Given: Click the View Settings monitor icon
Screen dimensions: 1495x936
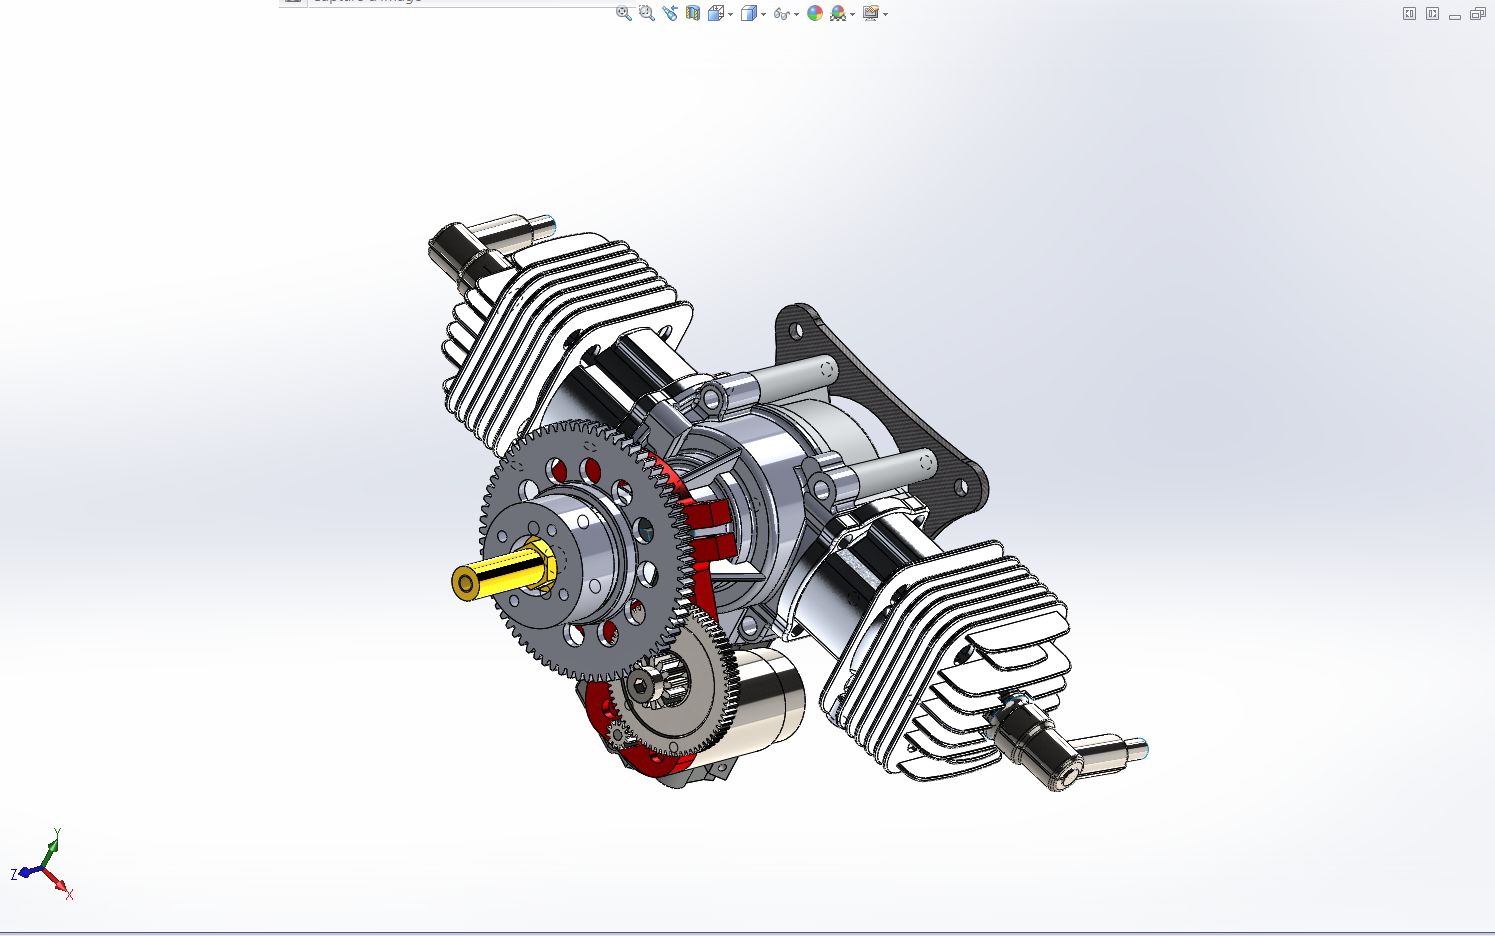Looking at the screenshot, I should coord(871,13).
